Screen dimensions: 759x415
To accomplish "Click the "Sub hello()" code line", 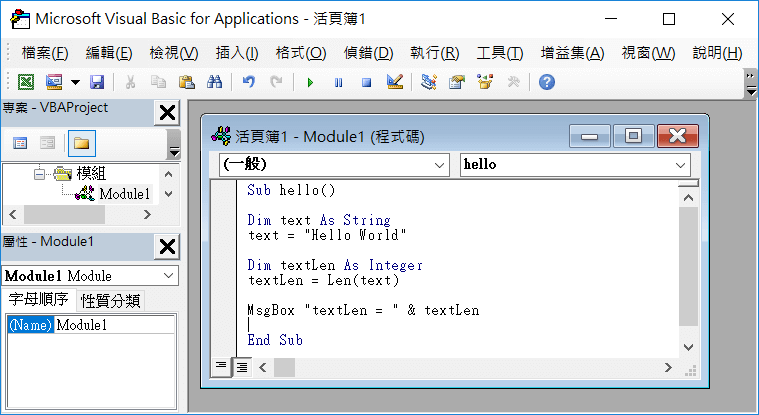I will tap(291, 190).
